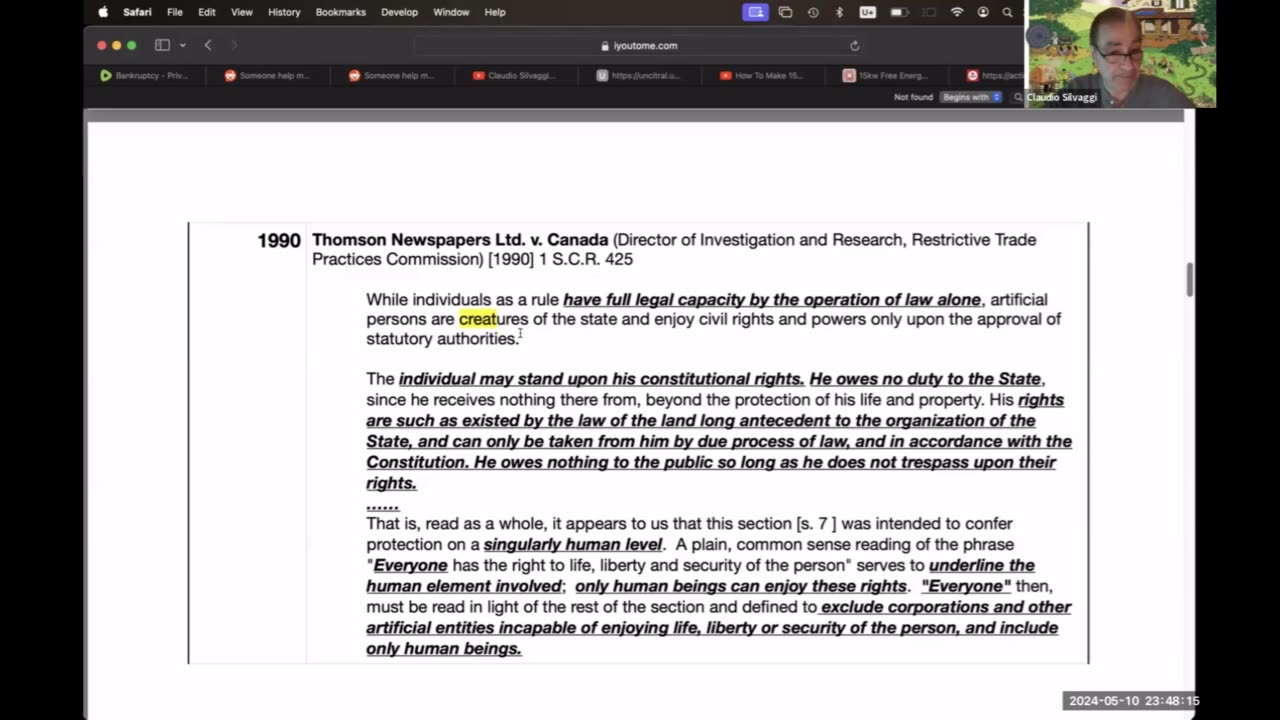Open the Bookmarks menu
The height and width of the screenshot is (720, 1280).
click(x=340, y=12)
